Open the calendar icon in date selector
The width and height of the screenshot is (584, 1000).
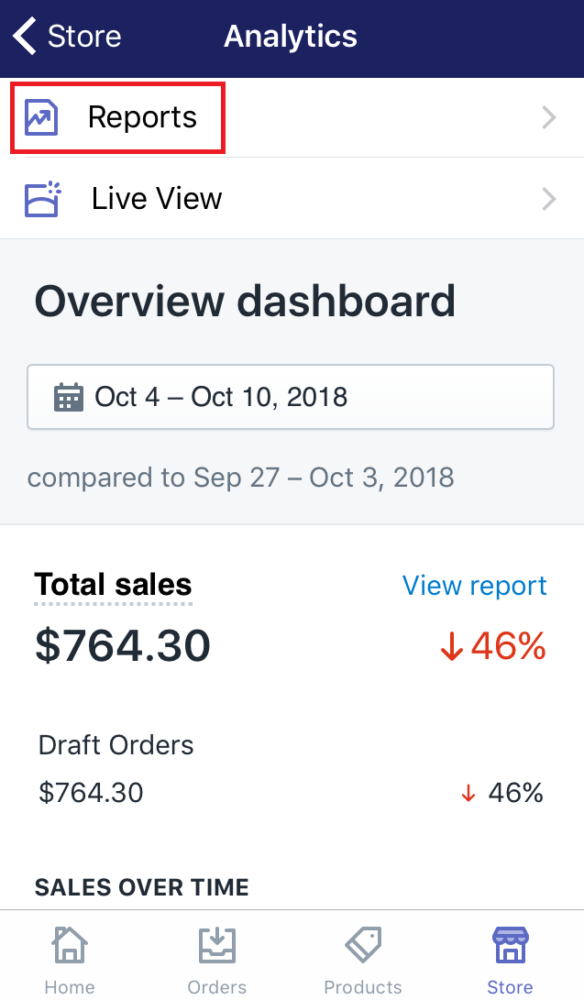click(x=68, y=397)
